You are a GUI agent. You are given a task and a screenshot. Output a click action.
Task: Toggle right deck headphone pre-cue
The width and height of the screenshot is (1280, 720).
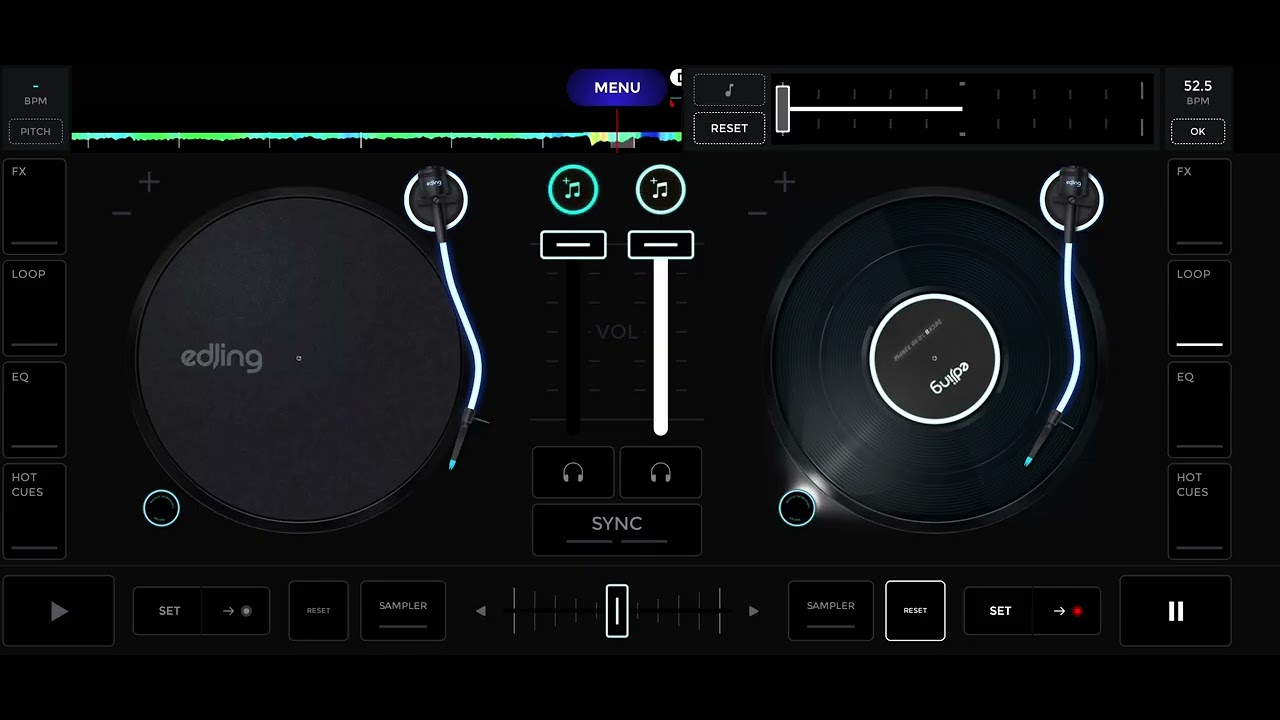(x=661, y=473)
